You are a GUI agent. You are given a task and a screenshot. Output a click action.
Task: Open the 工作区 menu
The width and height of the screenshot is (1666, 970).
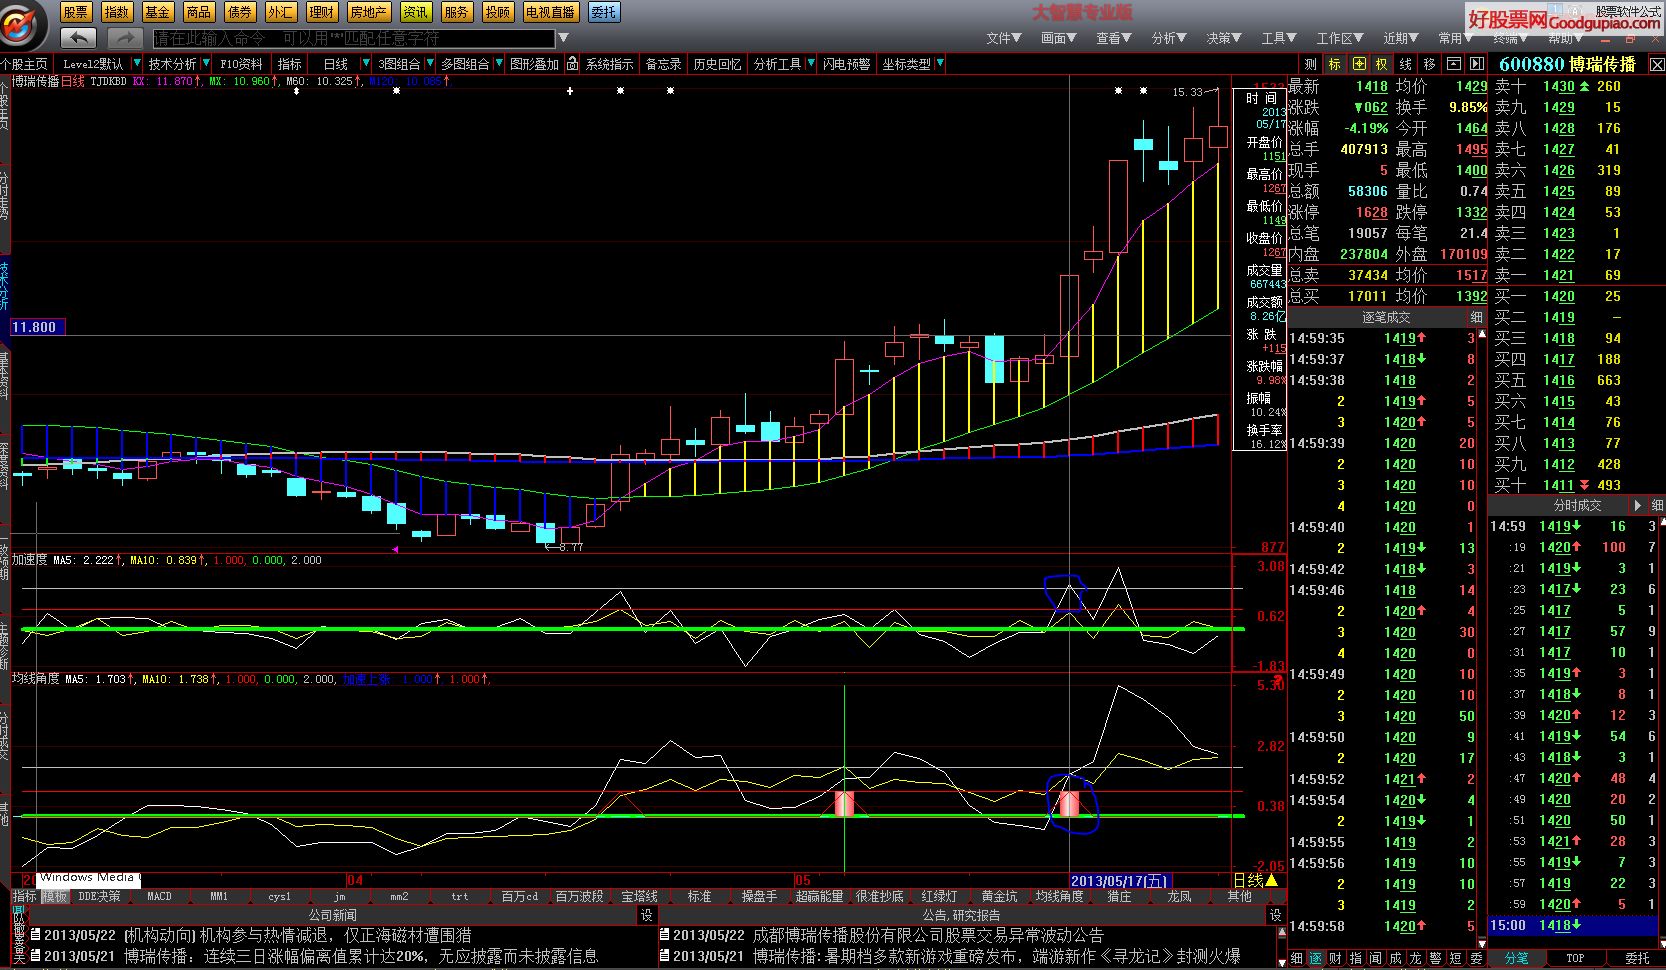coord(1340,38)
